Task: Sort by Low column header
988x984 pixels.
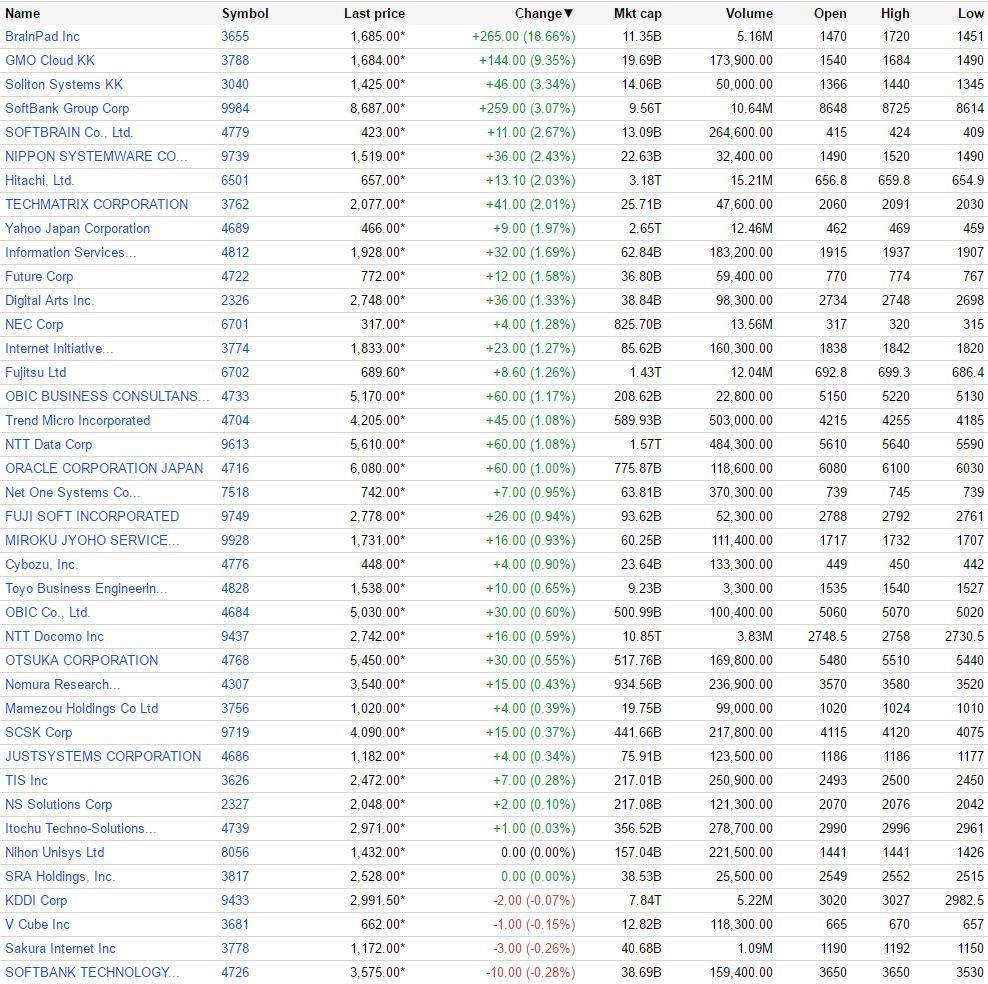Action: [970, 13]
